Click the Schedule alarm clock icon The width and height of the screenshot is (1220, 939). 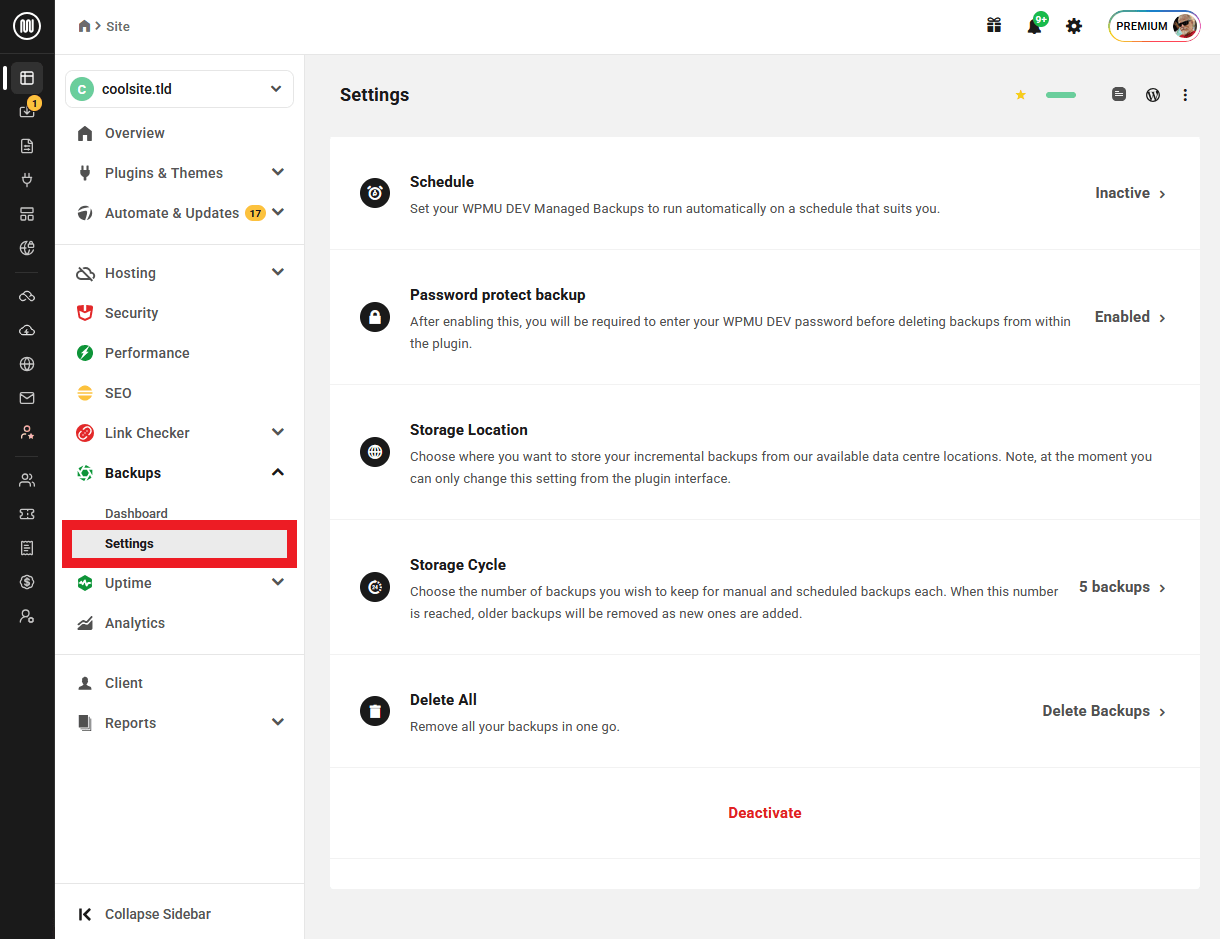(375, 194)
